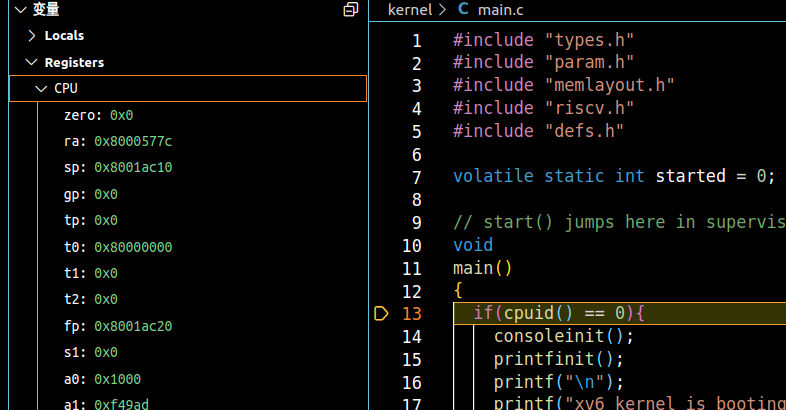Select the fp register value 0x8001ac20
The height and width of the screenshot is (410, 786).
(x=133, y=326)
